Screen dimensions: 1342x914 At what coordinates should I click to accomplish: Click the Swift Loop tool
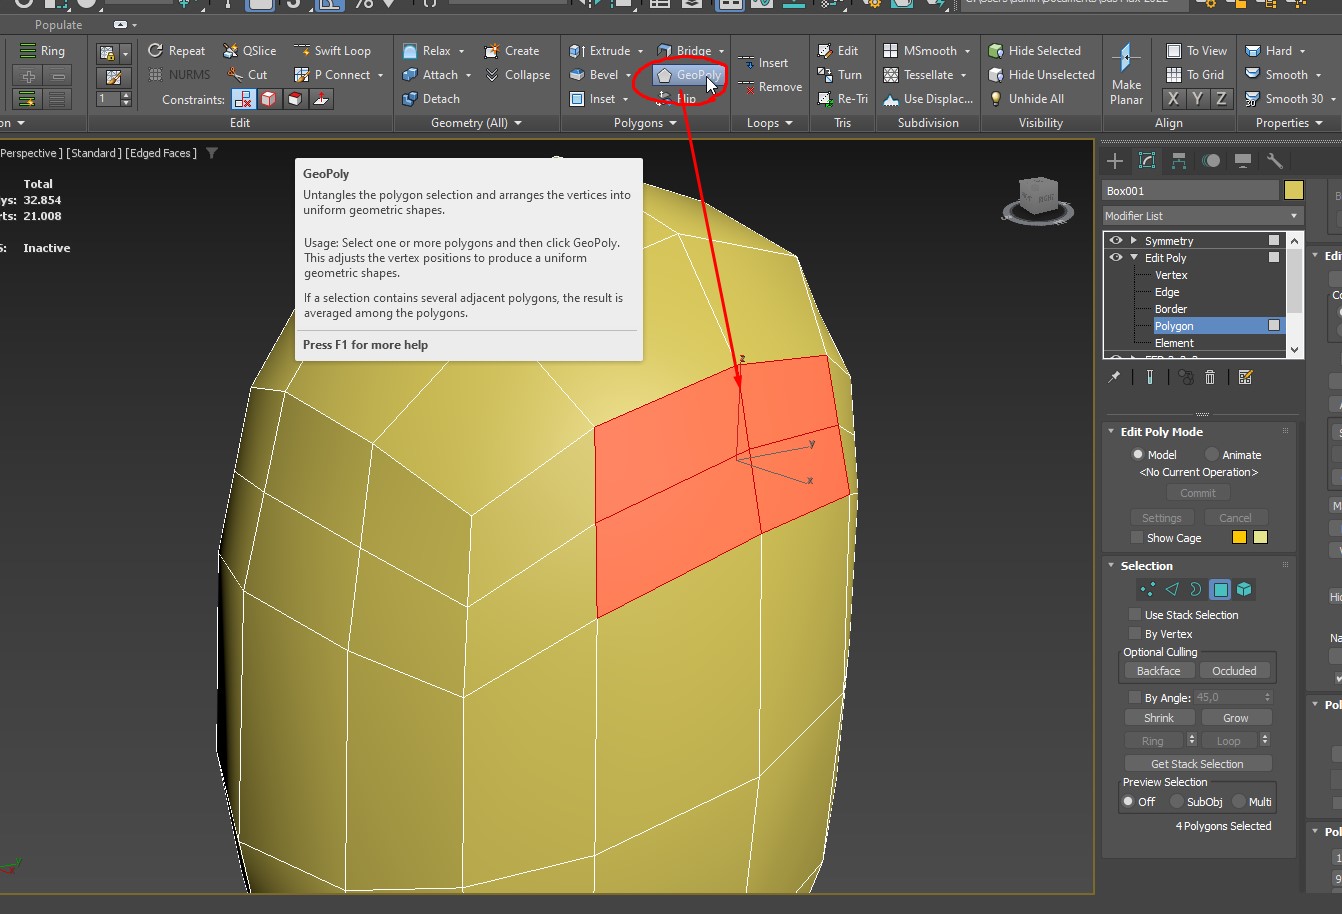pos(332,51)
